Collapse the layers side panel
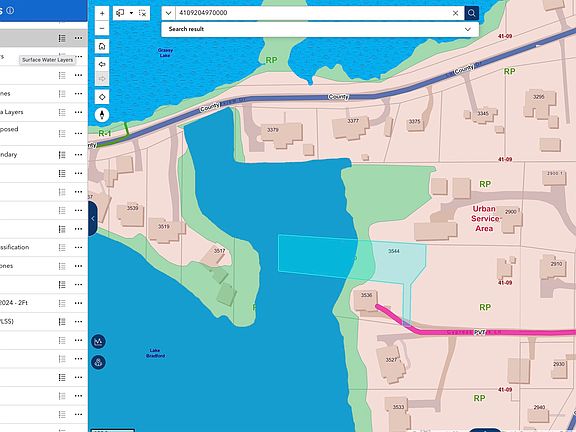 [x=93, y=219]
